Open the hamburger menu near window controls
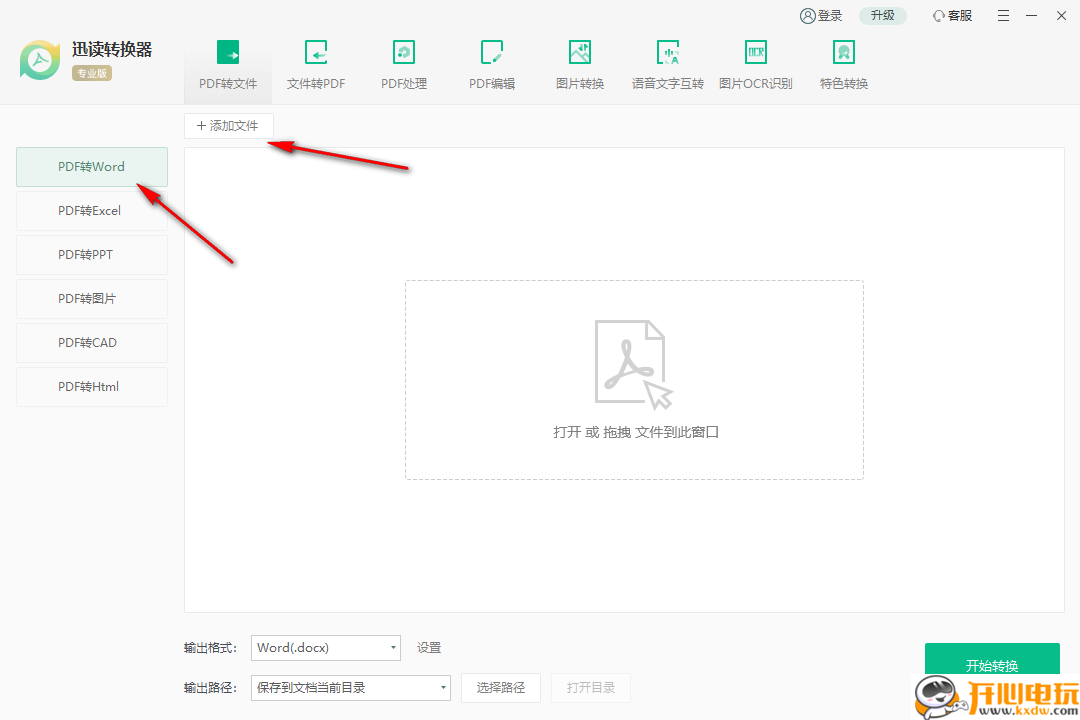Screen dimensions: 1080x720 click(1003, 16)
